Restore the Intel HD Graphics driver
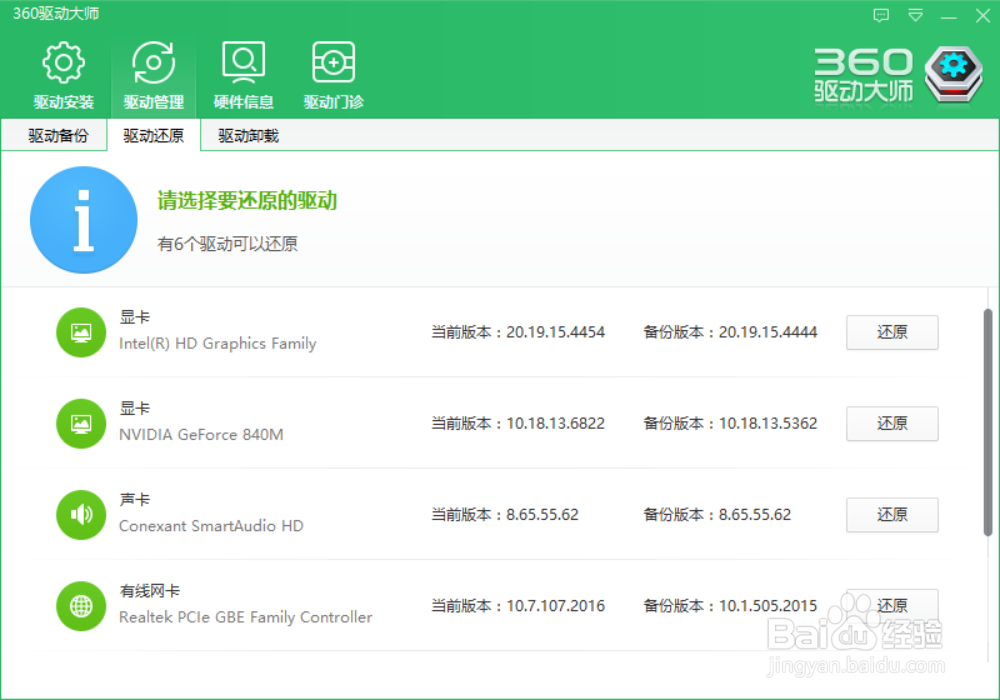The image size is (1000, 700). [891, 332]
